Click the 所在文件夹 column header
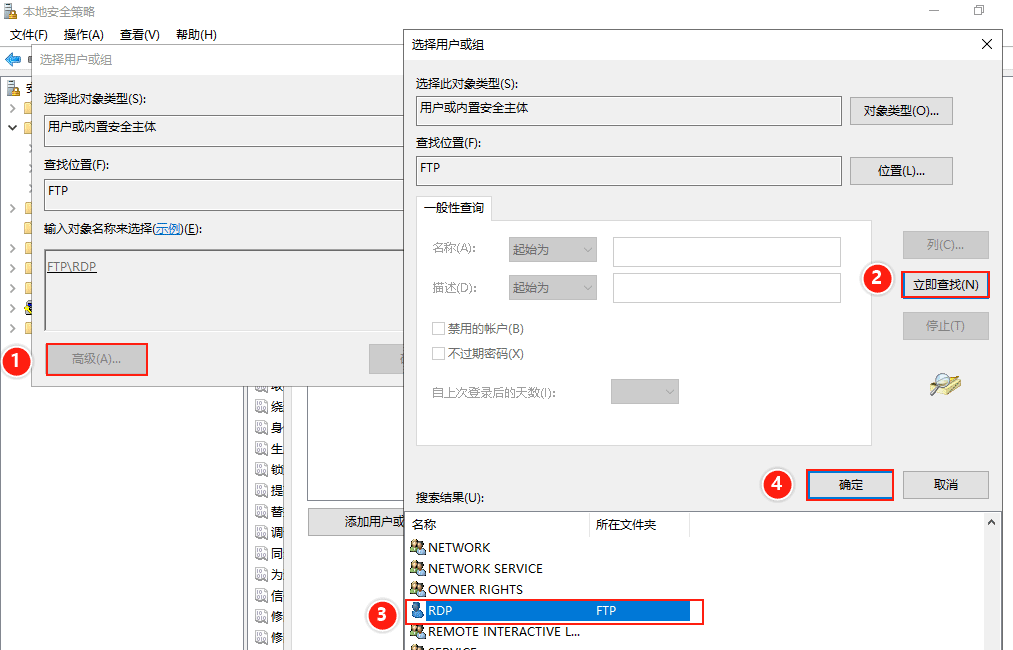This screenshot has width=1013, height=650. coord(640,525)
